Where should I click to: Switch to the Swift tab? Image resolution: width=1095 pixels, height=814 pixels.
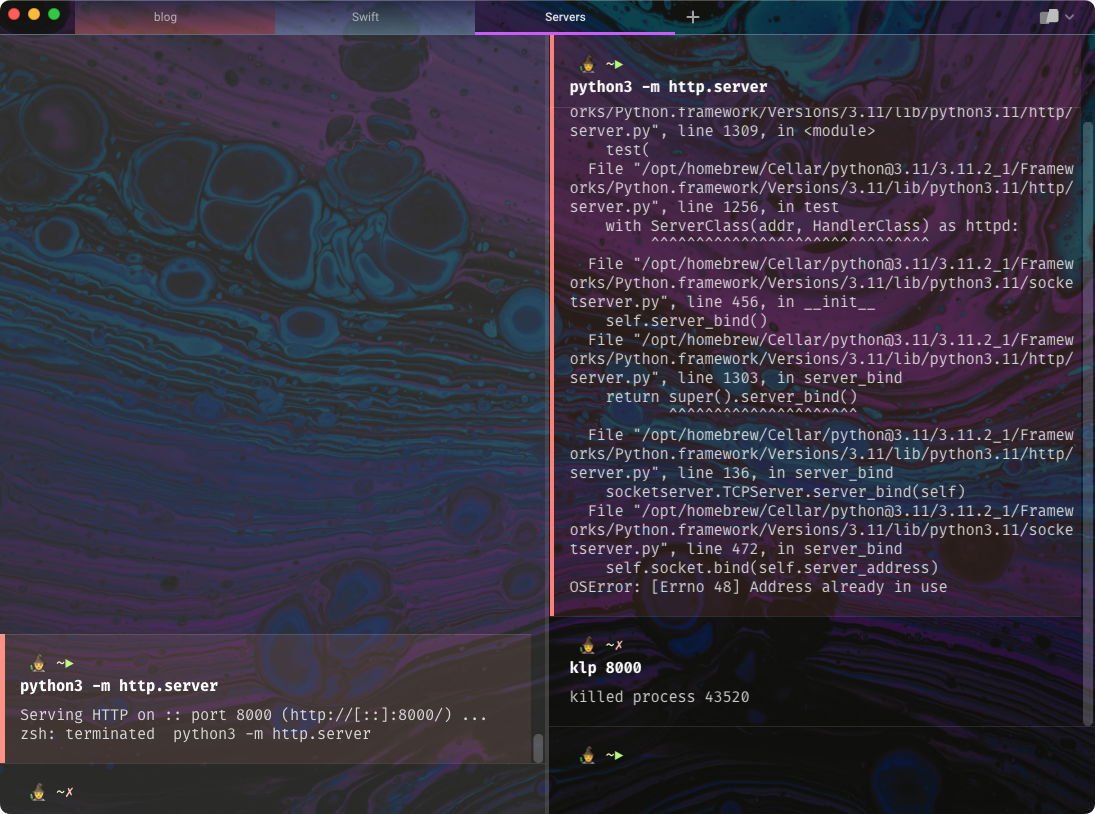[x=365, y=17]
